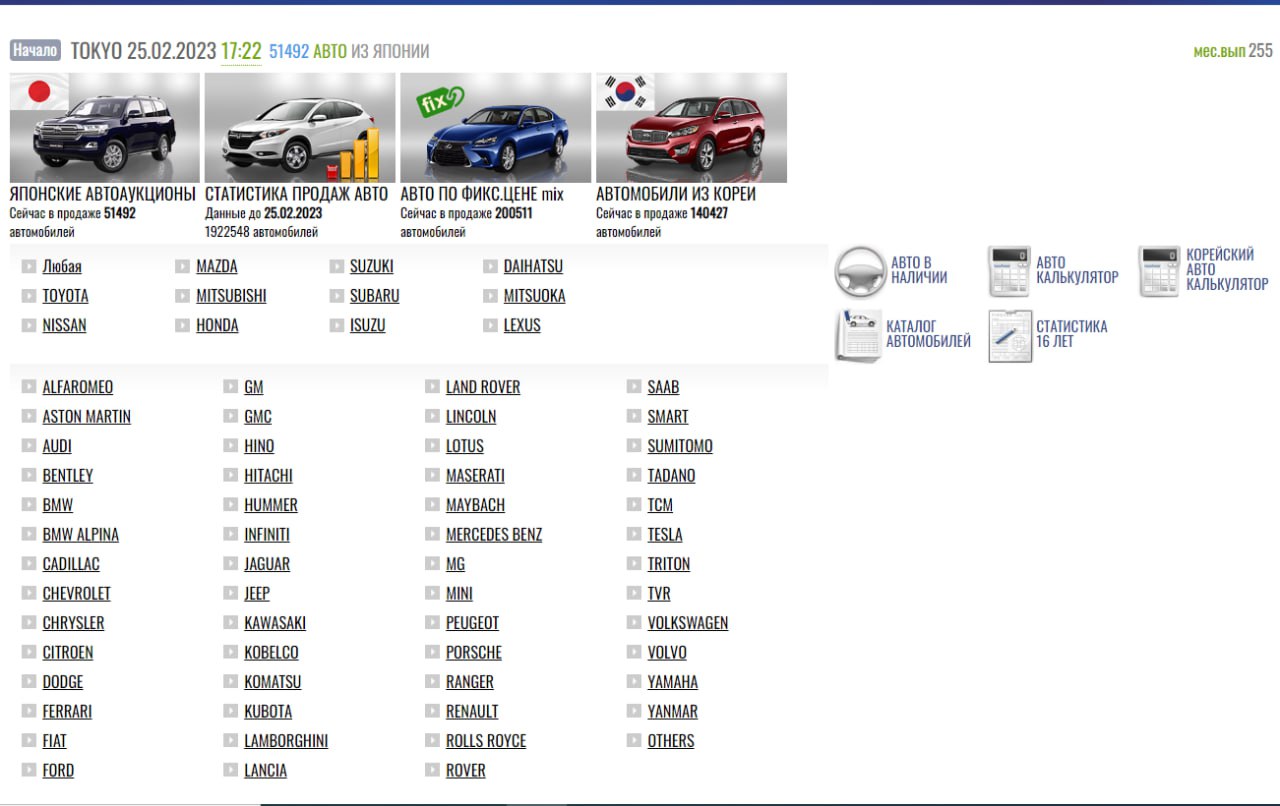Click the steering wheel icon for cars in stock

[x=860, y=271]
